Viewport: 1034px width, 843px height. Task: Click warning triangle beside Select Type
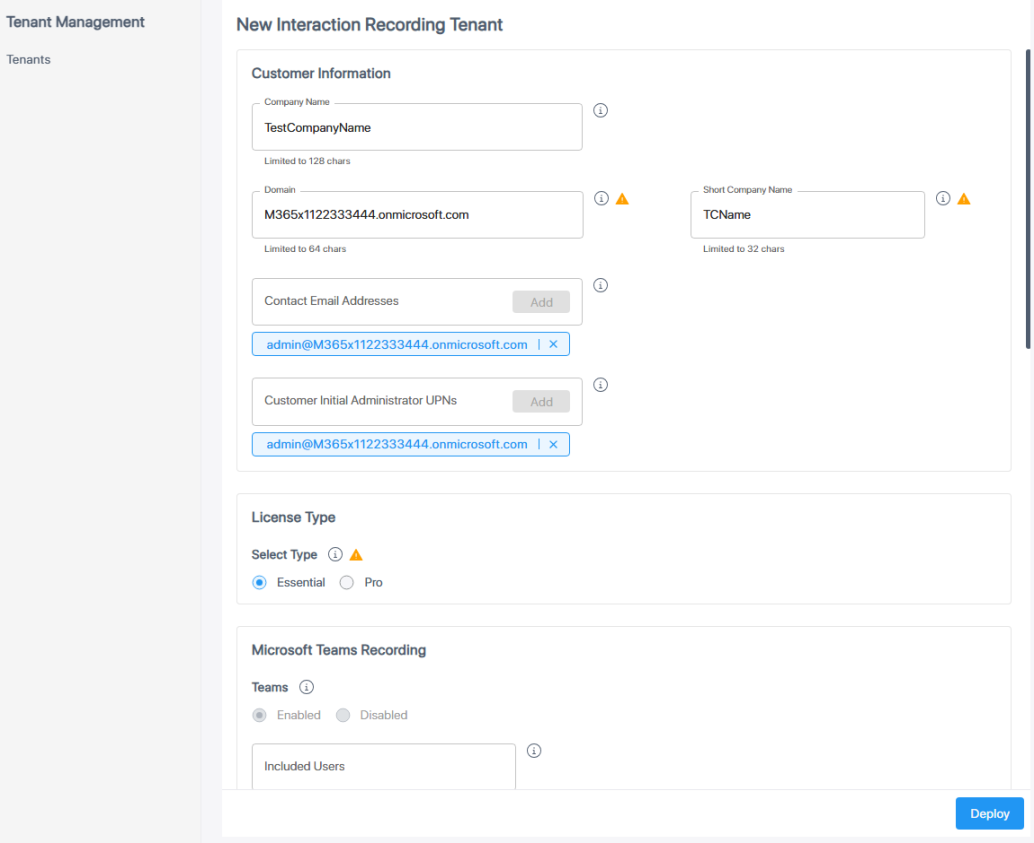pos(356,555)
